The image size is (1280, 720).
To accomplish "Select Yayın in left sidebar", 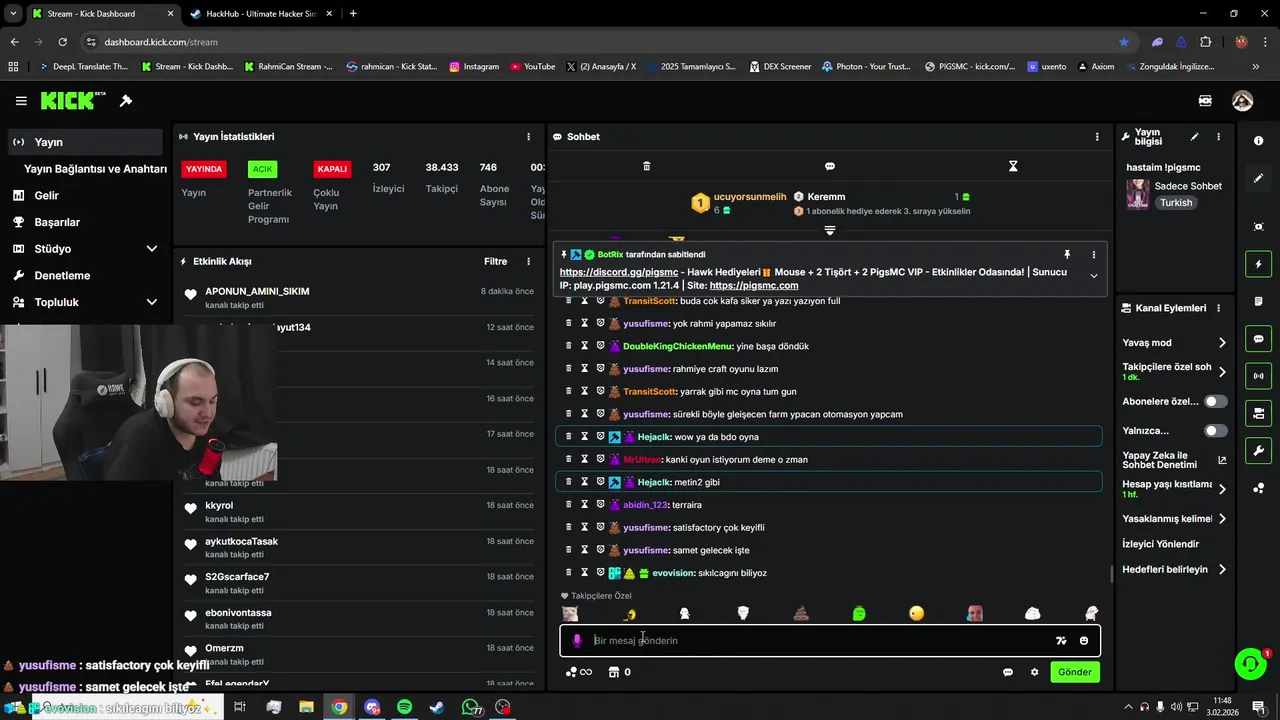I will [x=85, y=142].
